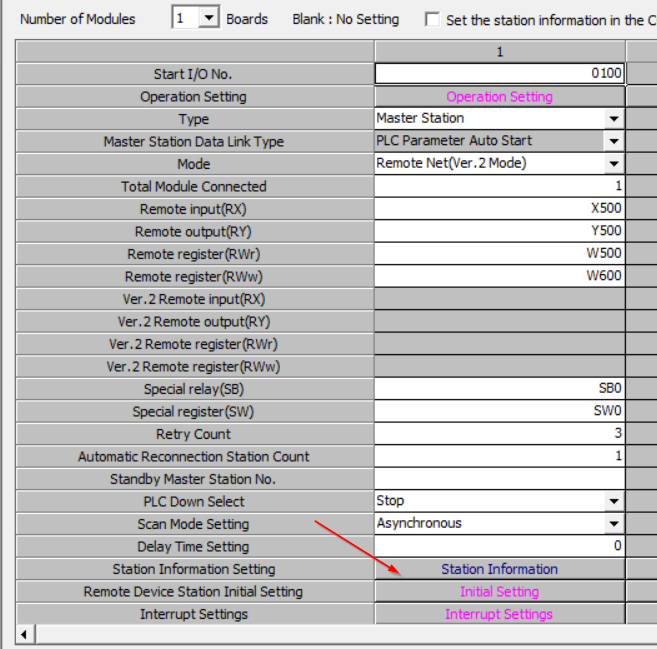Open the magenta Operation Setting button

click(x=499, y=97)
